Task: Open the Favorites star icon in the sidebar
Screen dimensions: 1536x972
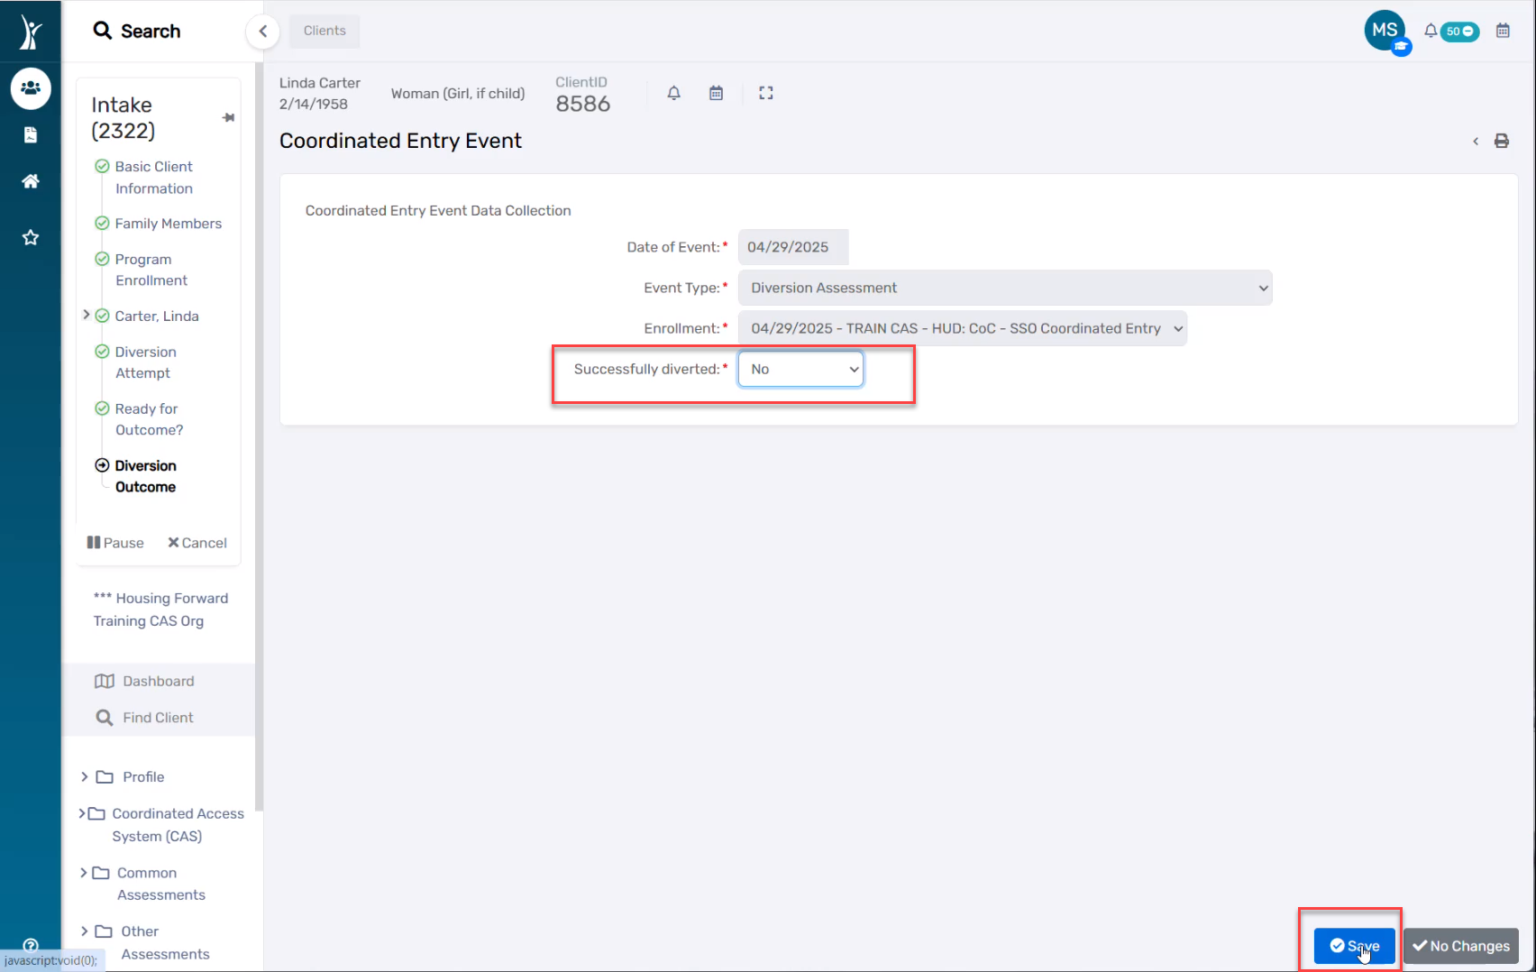Action: (x=30, y=237)
